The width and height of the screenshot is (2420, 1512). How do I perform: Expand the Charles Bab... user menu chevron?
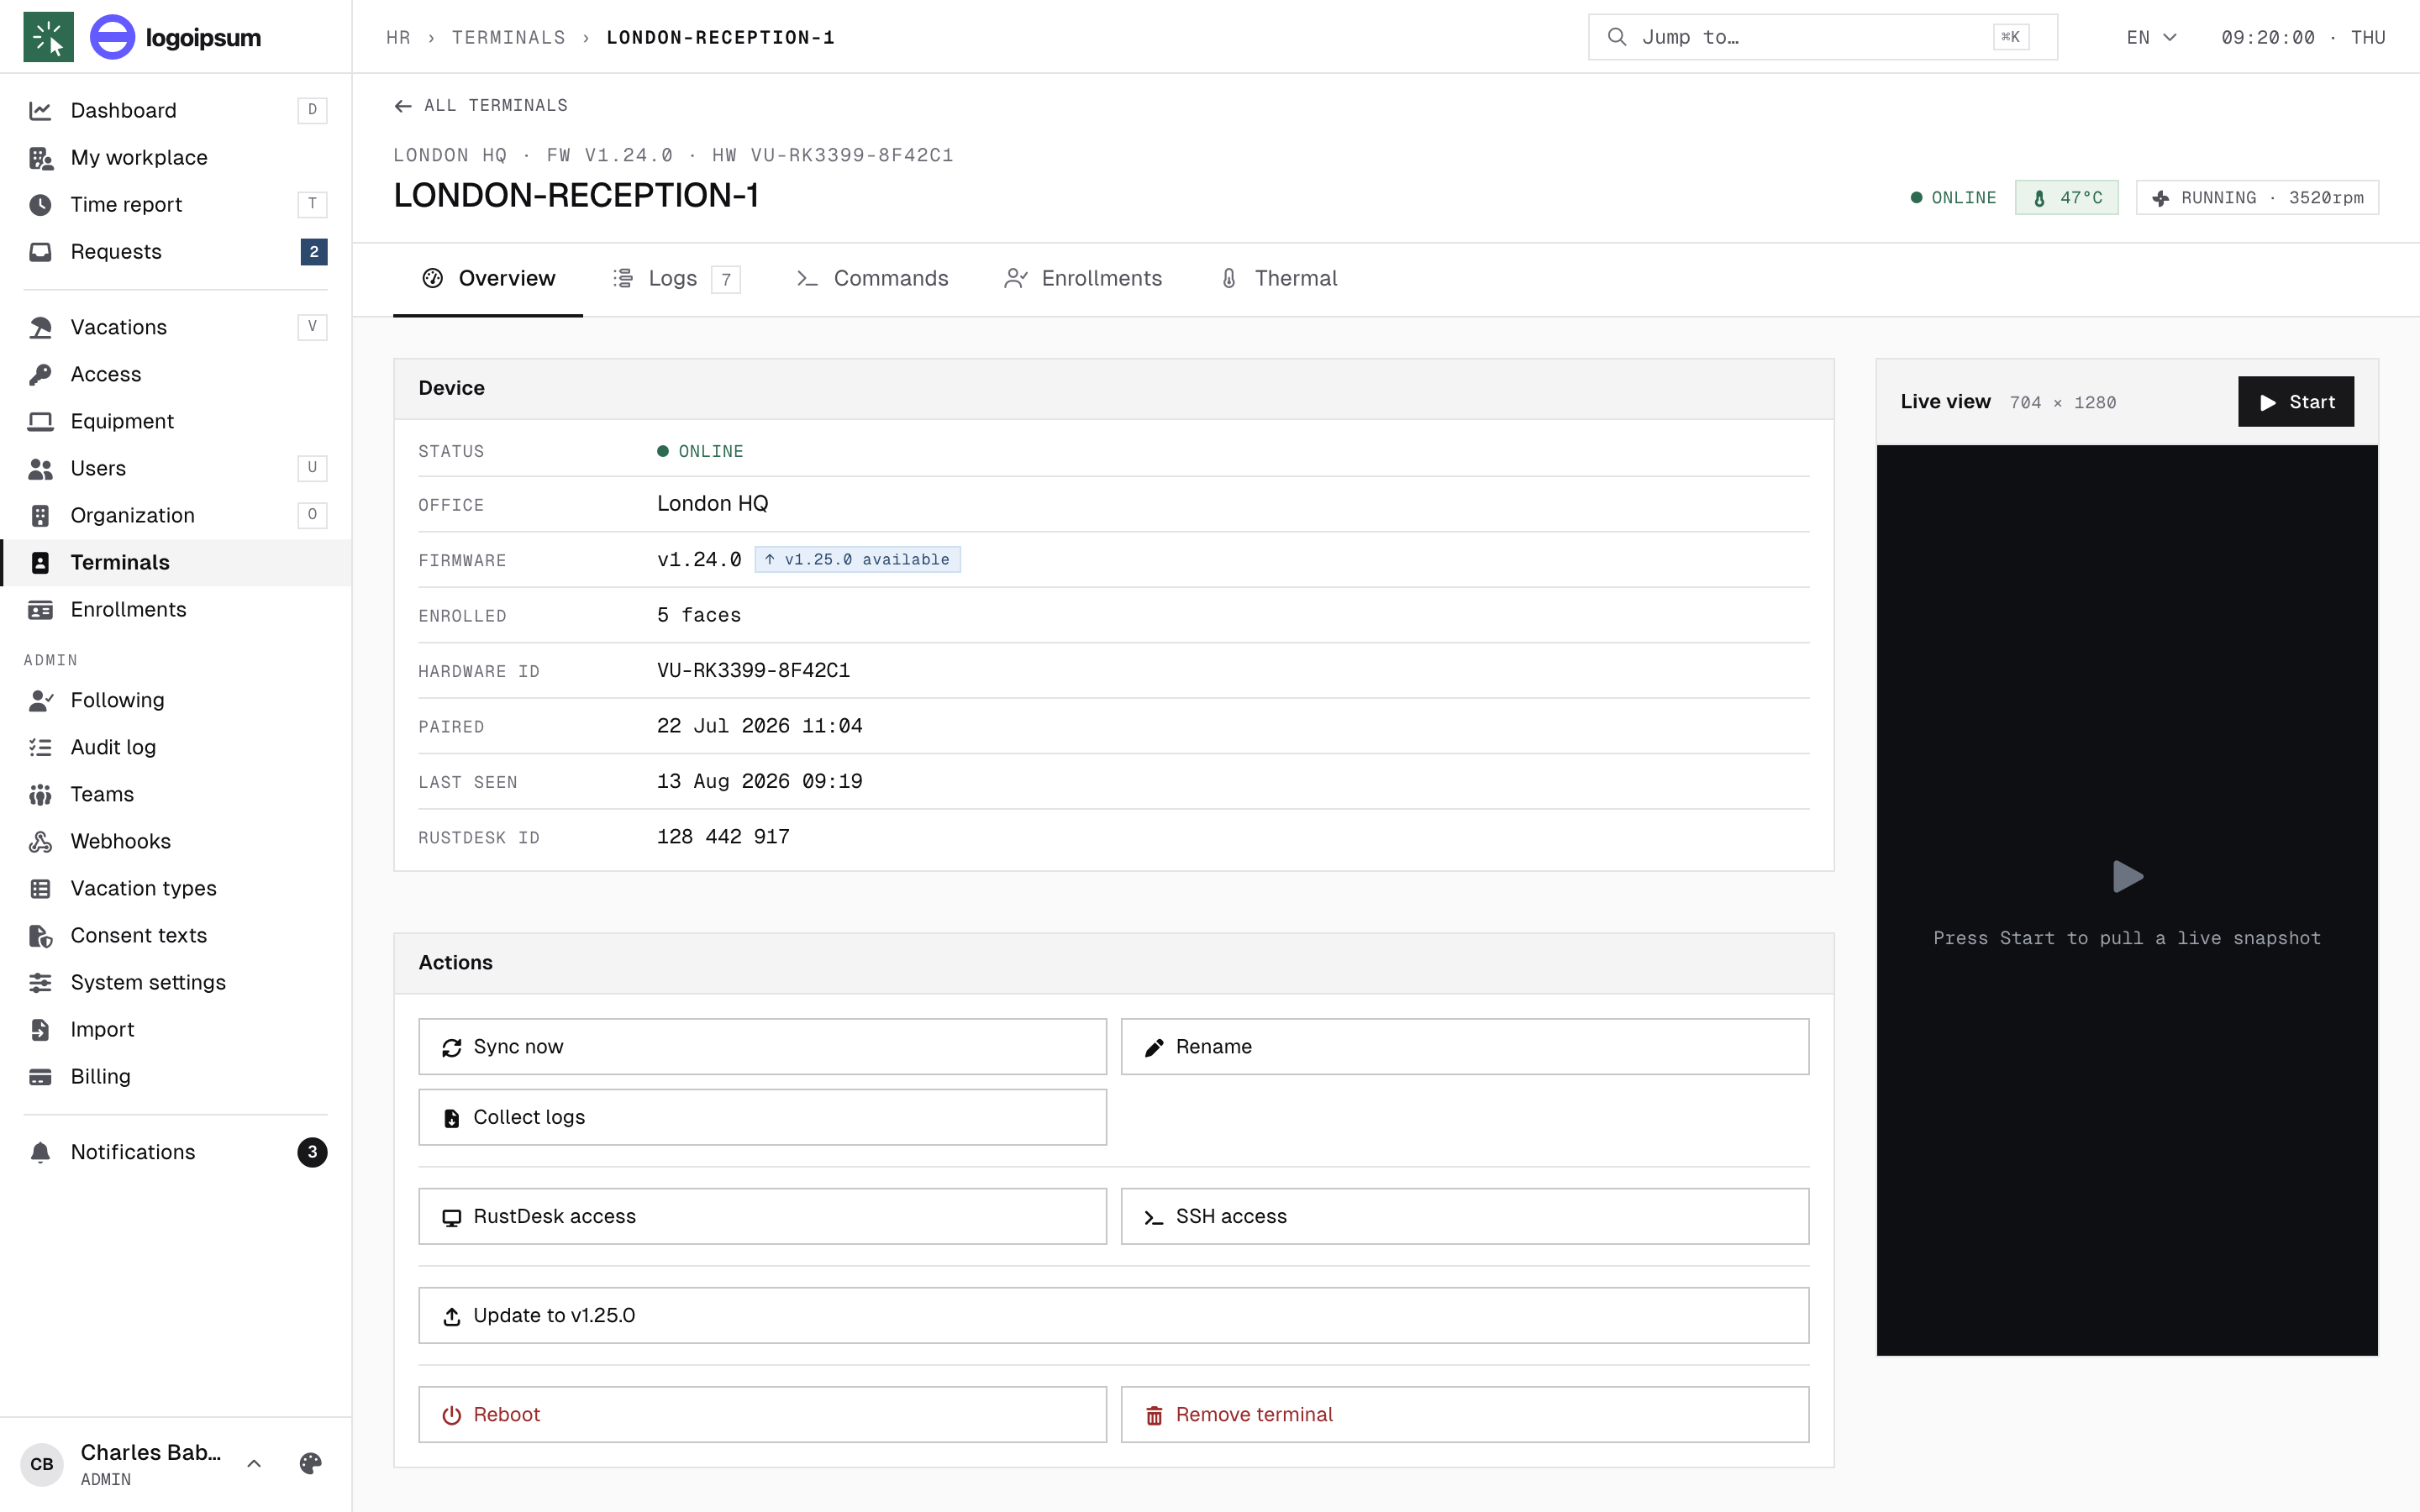[x=254, y=1464]
